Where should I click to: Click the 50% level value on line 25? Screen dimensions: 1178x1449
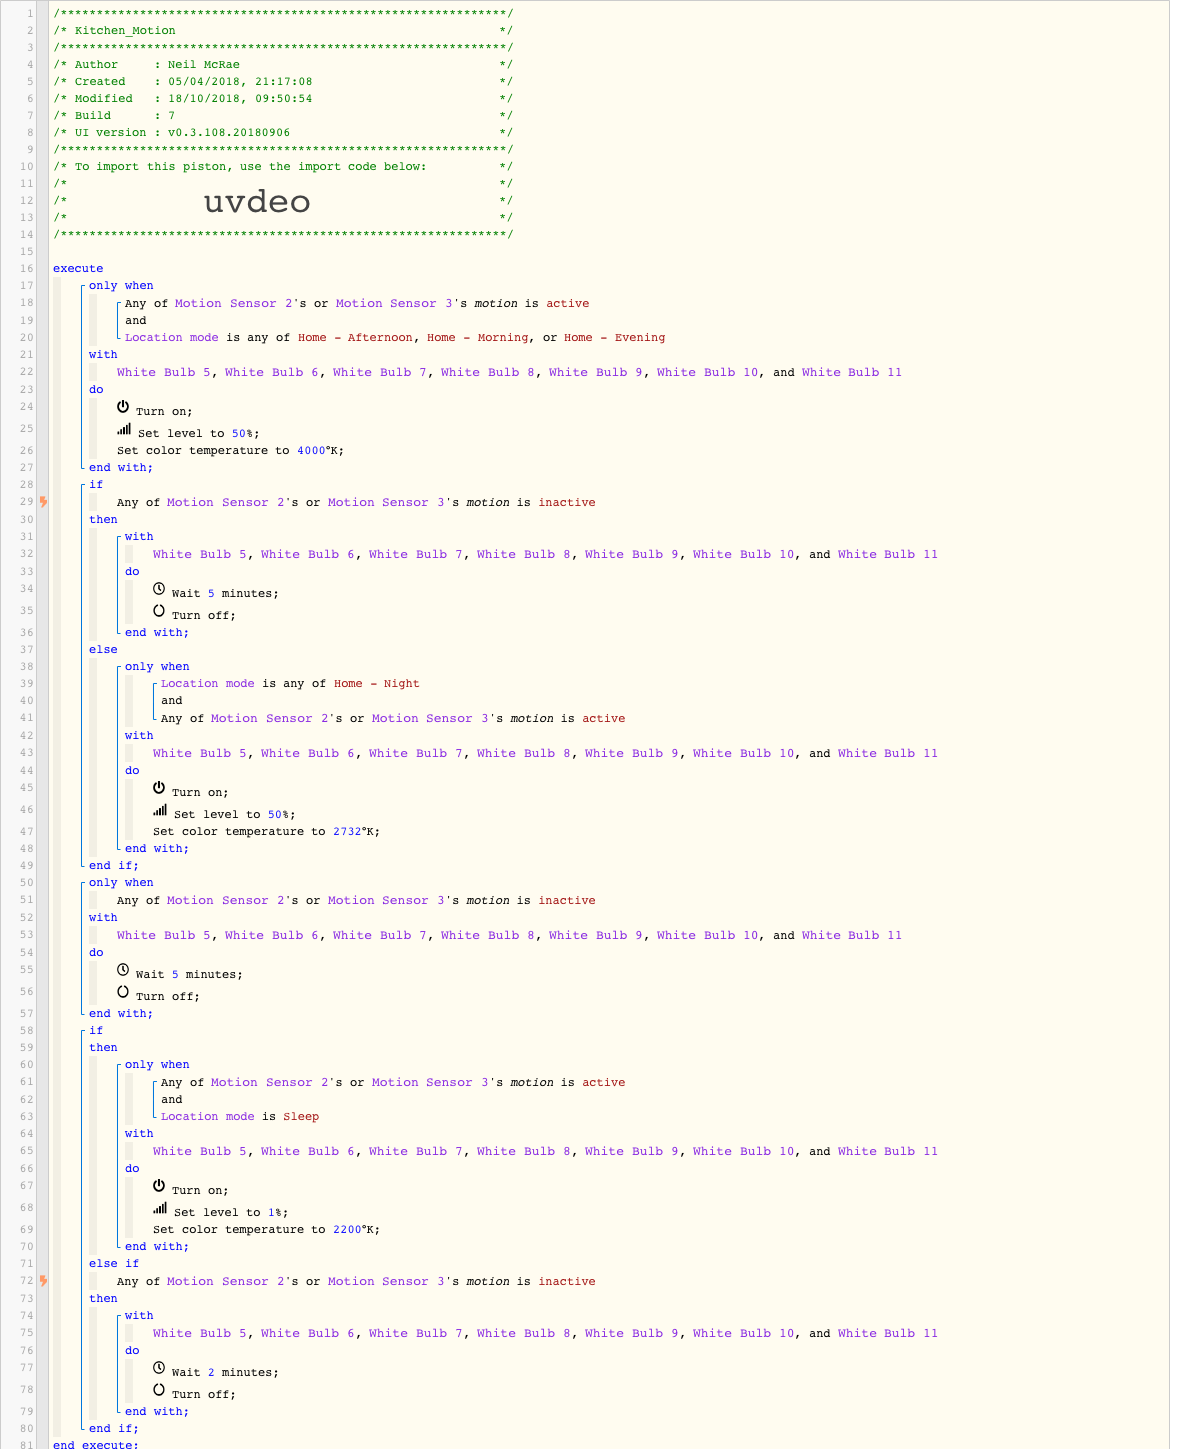[x=242, y=434]
